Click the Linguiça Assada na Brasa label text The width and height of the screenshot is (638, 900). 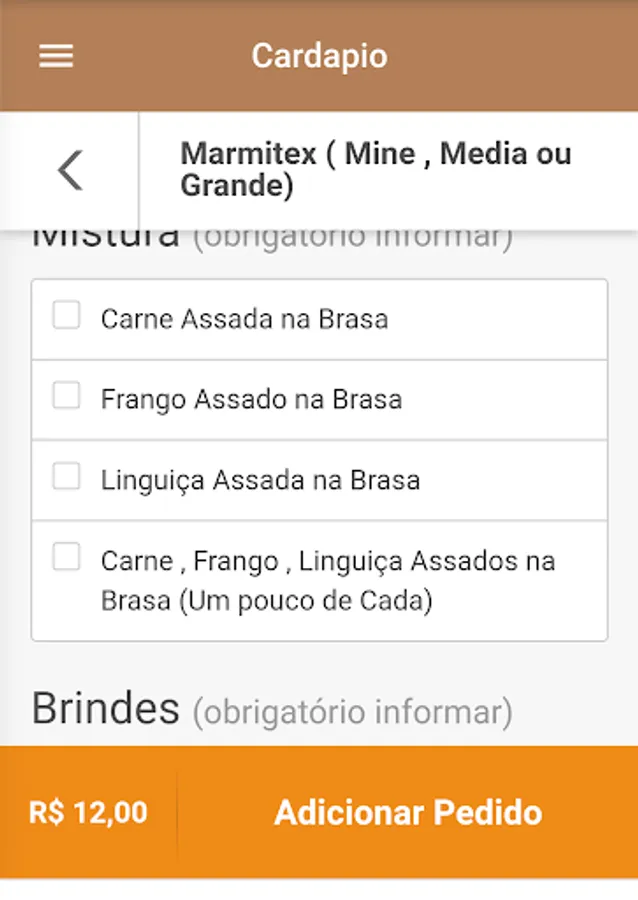click(260, 481)
